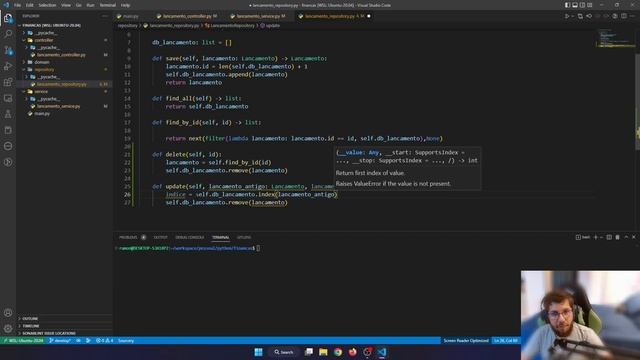Maximize the panel with the chevron-up icon
The width and height of the screenshot is (640, 360).
pyautogui.click(x=626, y=237)
